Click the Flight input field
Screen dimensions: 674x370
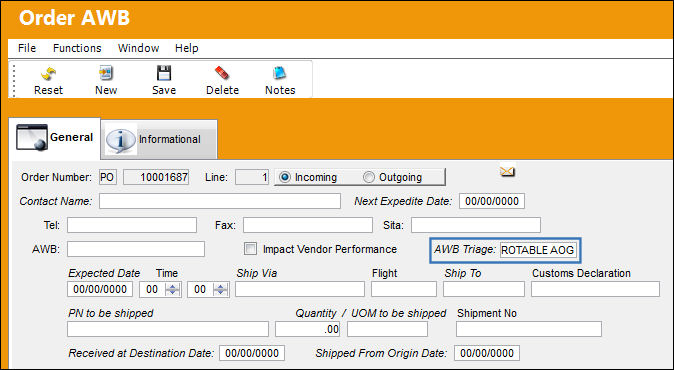tap(404, 289)
